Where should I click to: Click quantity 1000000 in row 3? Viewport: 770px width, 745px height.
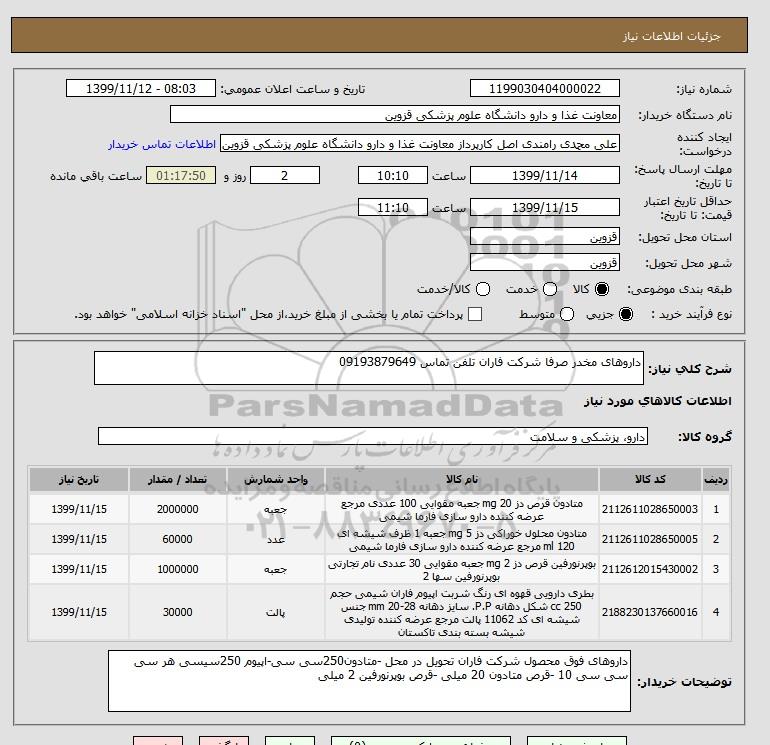point(177,569)
